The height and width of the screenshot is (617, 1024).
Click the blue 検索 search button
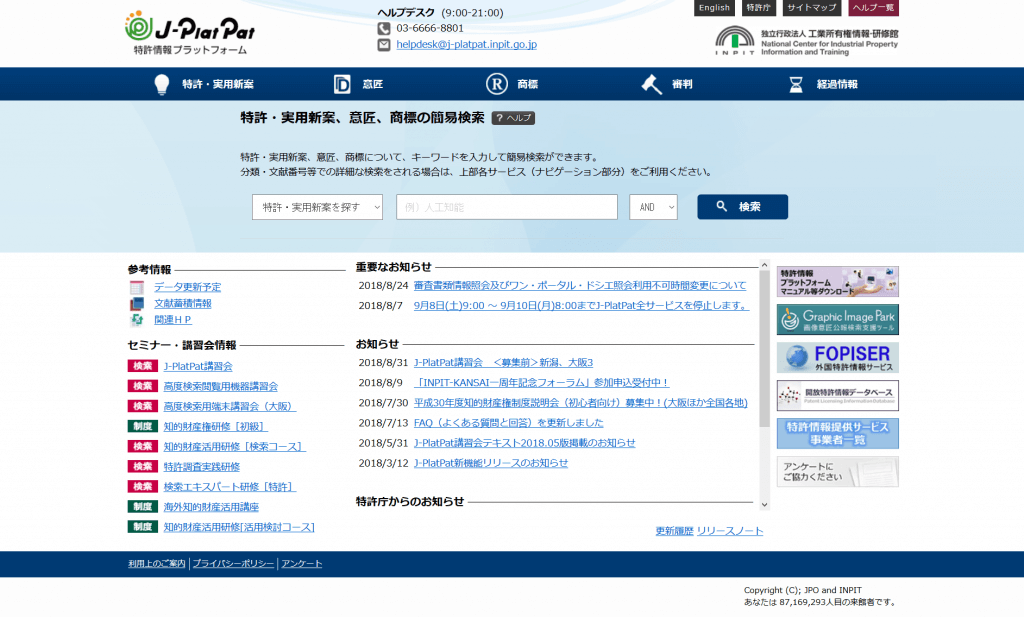743,207
